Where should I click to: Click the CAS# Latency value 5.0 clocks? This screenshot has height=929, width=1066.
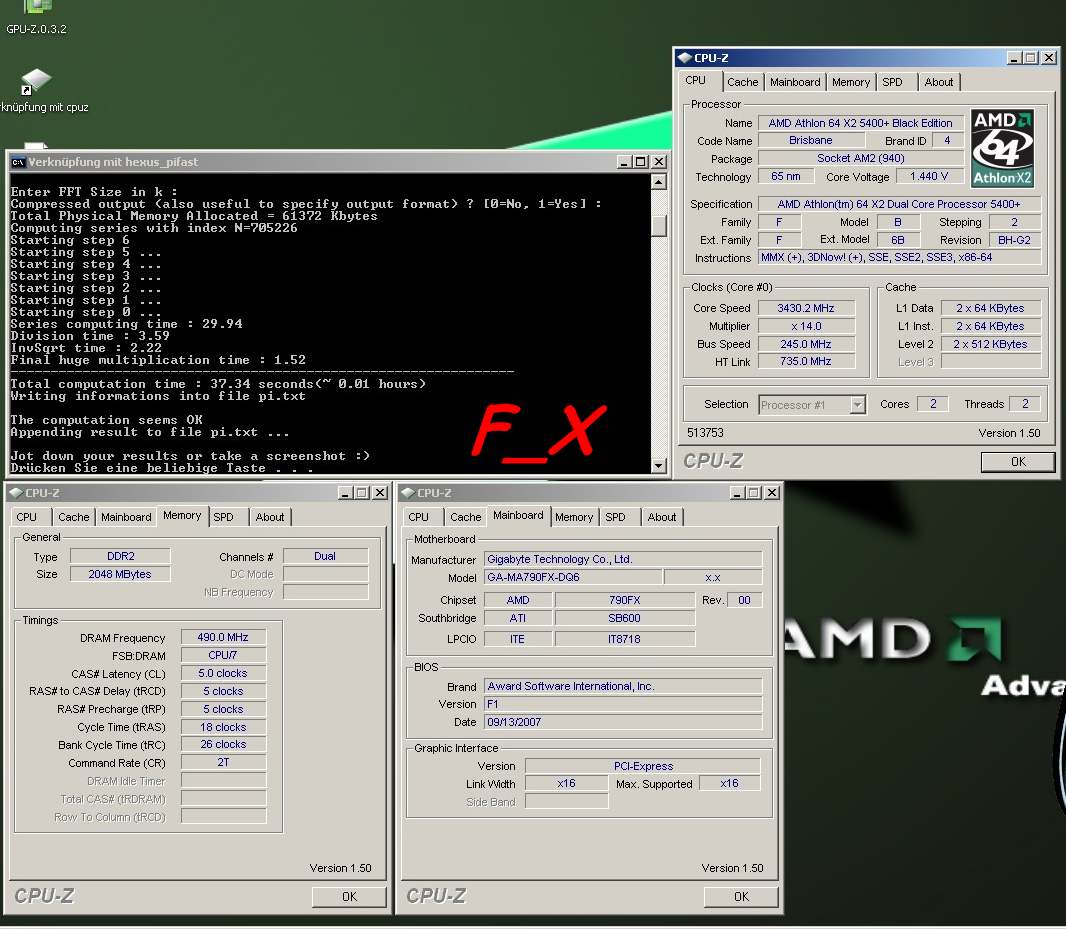click(223, 673)
